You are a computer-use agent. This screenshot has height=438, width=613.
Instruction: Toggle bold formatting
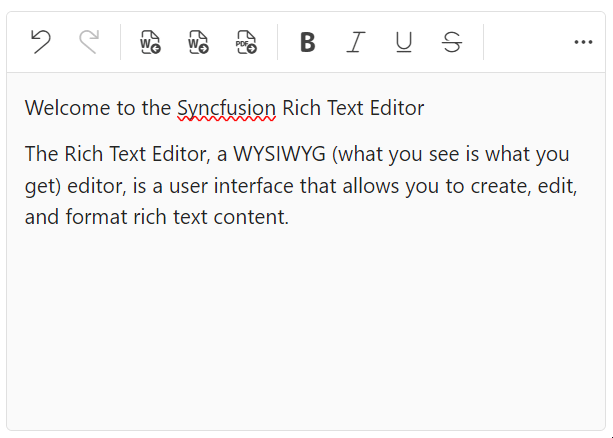(308, 42)
